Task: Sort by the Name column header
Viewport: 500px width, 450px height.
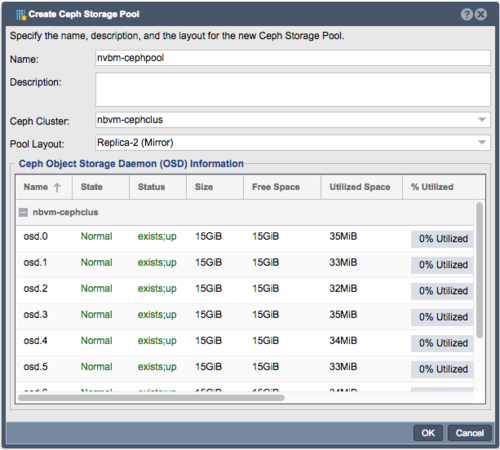Action: (x=44, y=187)
